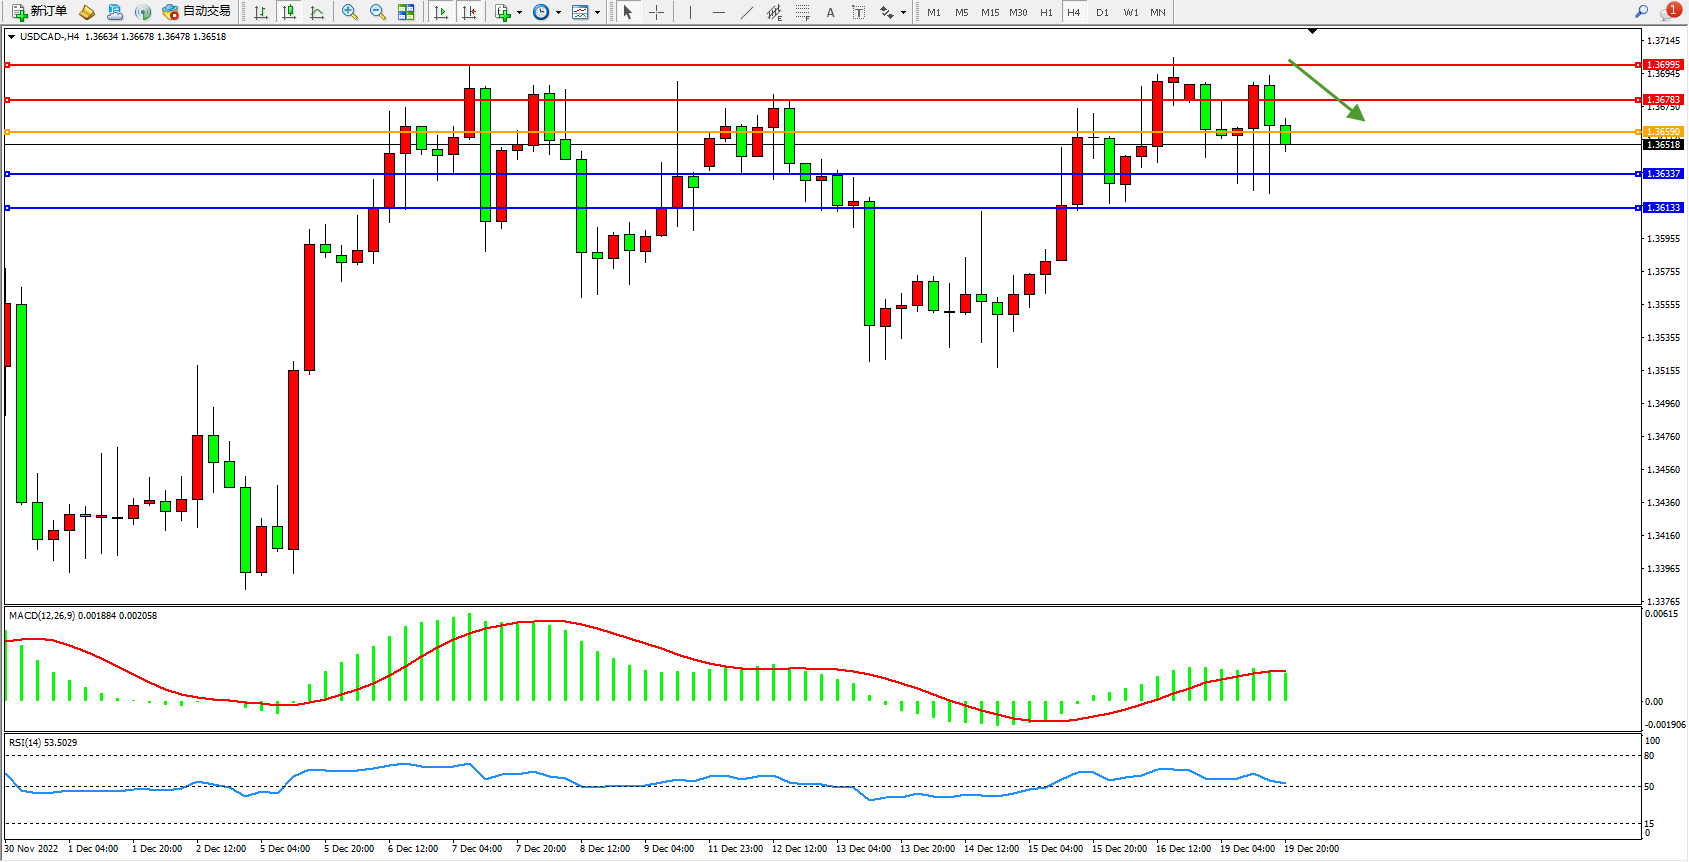The height and width of the screenshot is (862, 1689).
Task: Switch to the M15 timeframe
Action: pos(989,12)
